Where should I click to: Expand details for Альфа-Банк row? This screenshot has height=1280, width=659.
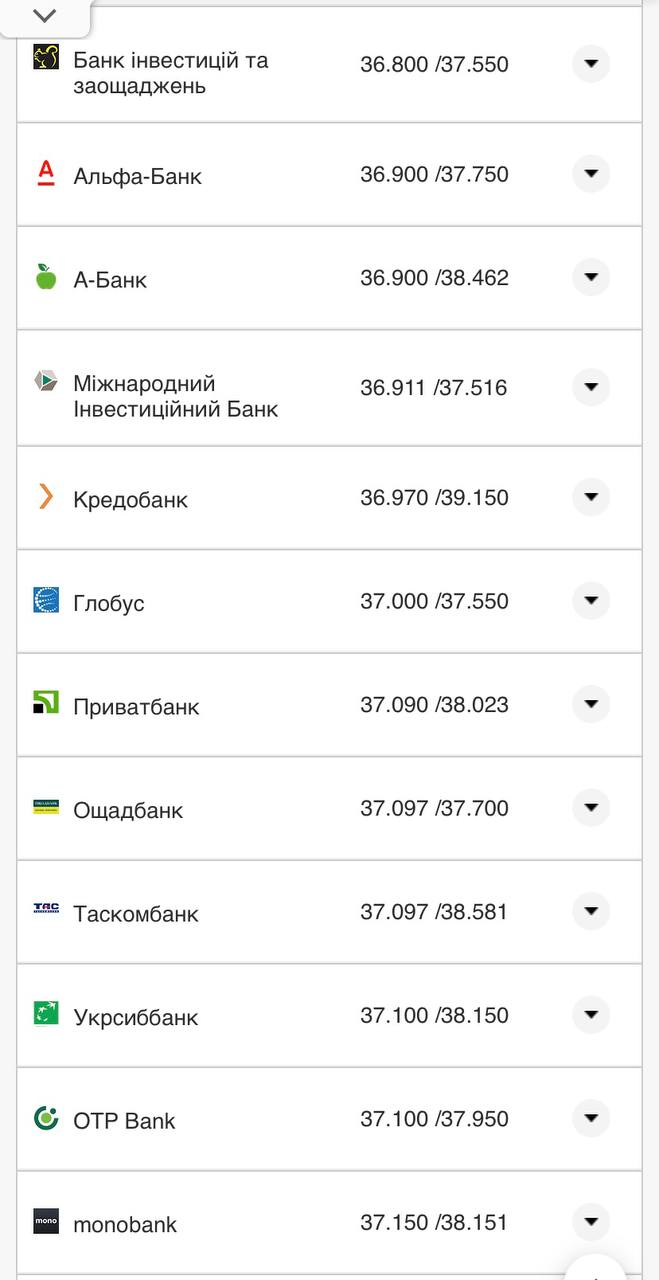[x=591, y=172]
